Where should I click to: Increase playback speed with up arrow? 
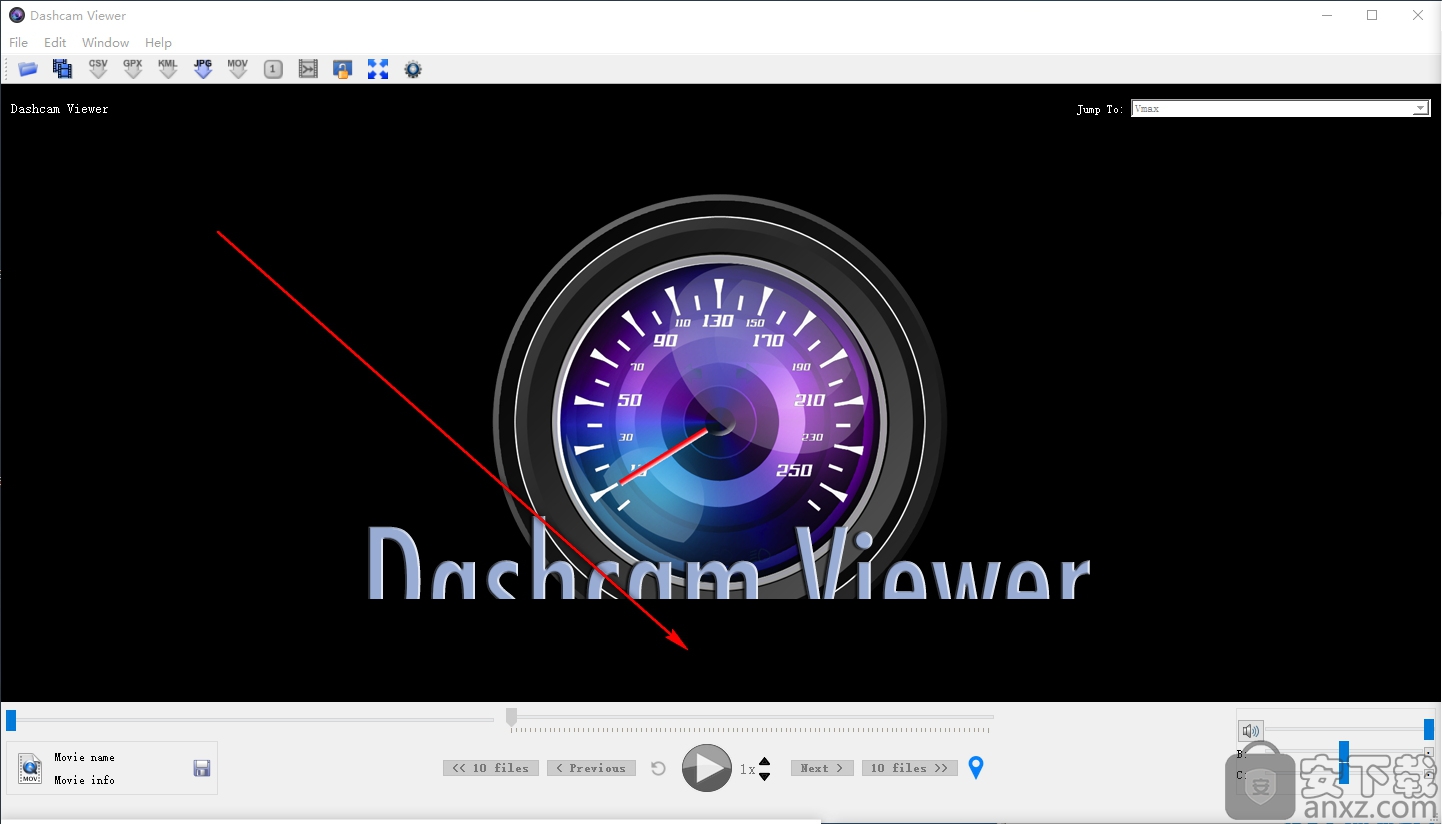coord(765,762)
